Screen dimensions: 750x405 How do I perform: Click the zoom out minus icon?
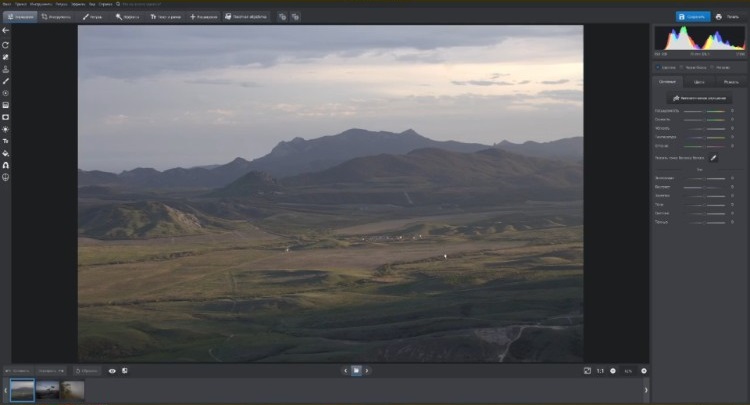click(x=613, y=371)
